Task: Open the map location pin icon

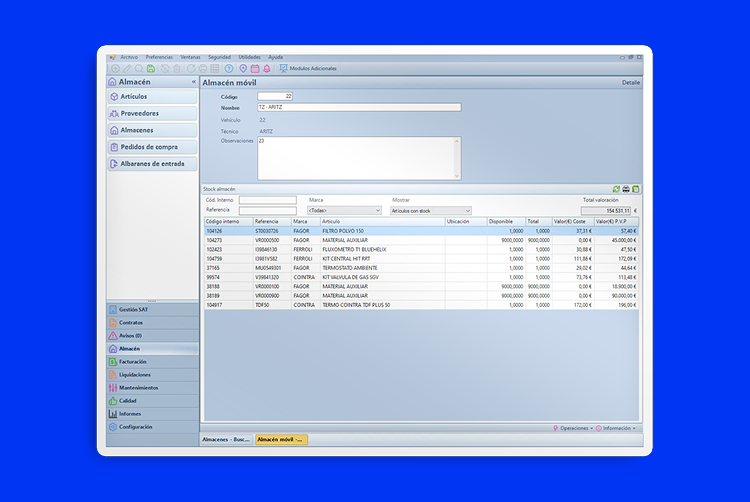Action: [x=243, y=68]
